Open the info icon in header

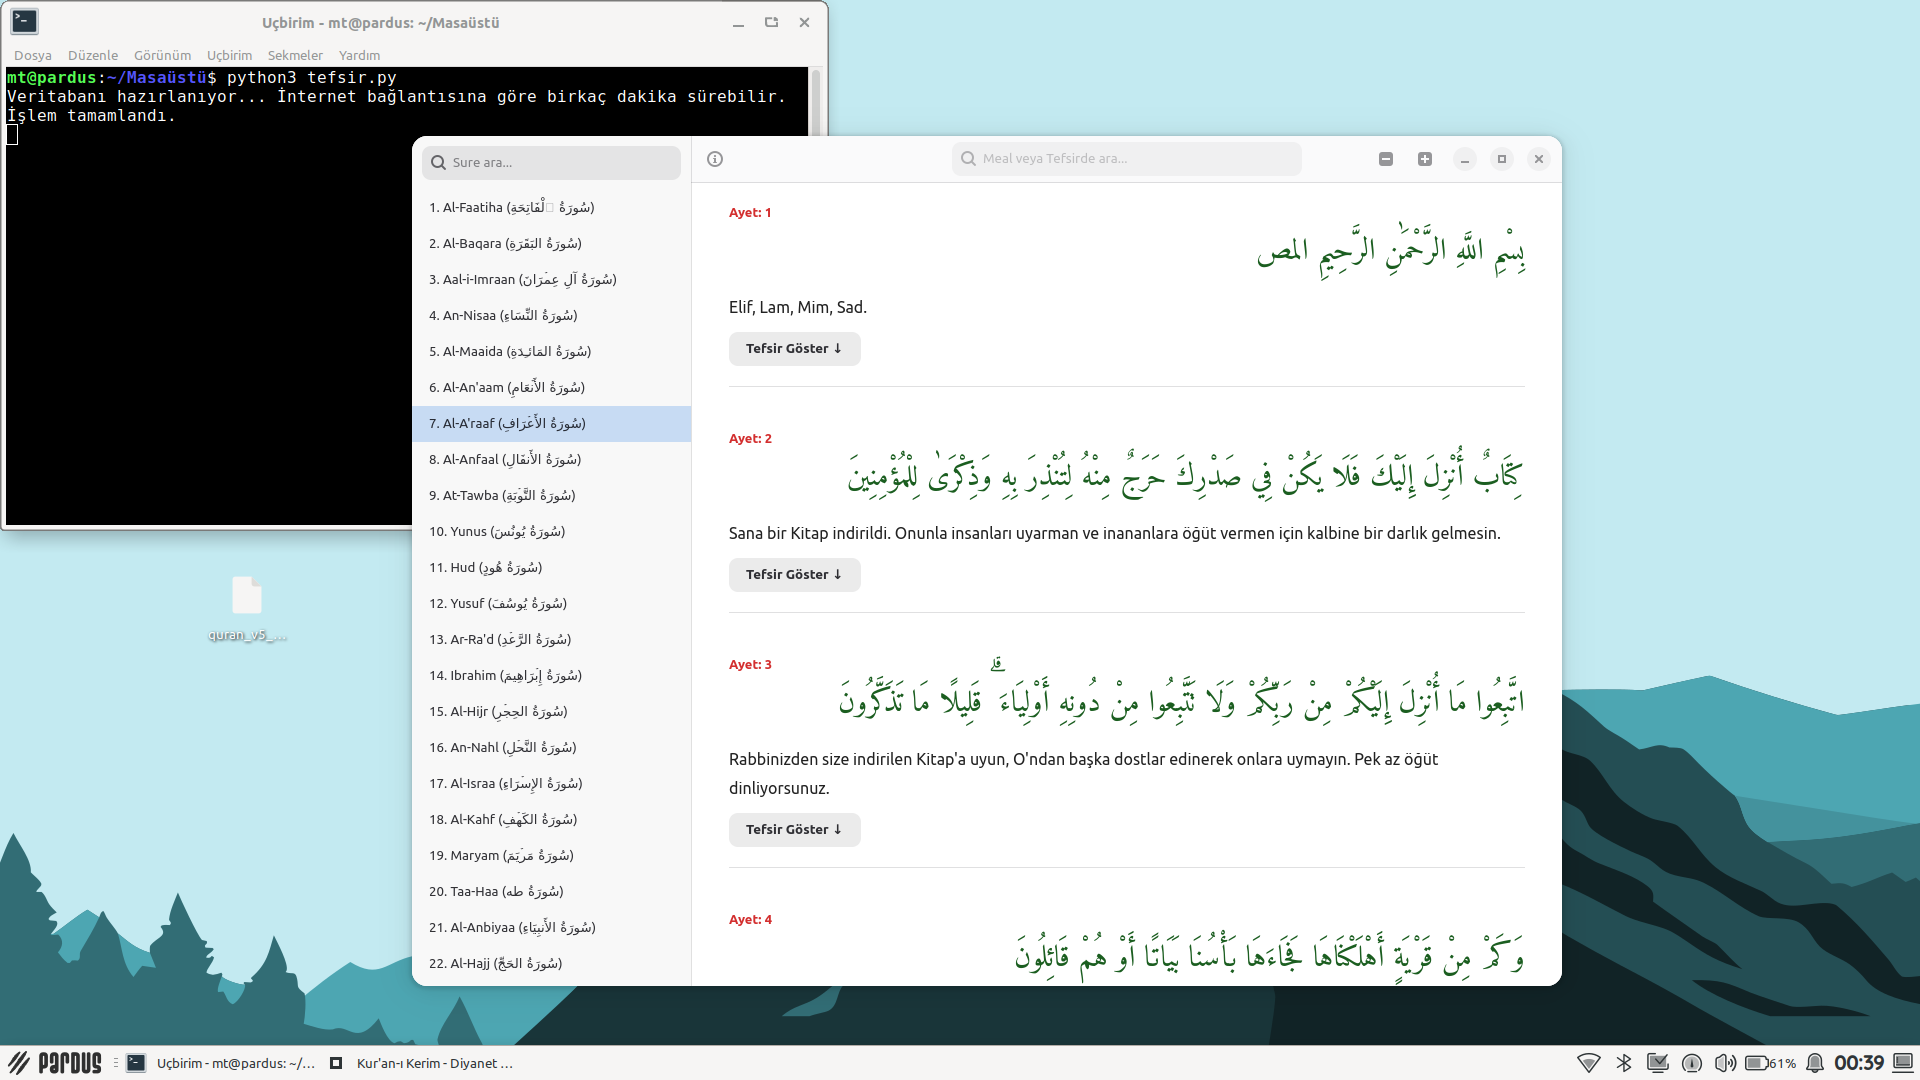tap(715, 159)
